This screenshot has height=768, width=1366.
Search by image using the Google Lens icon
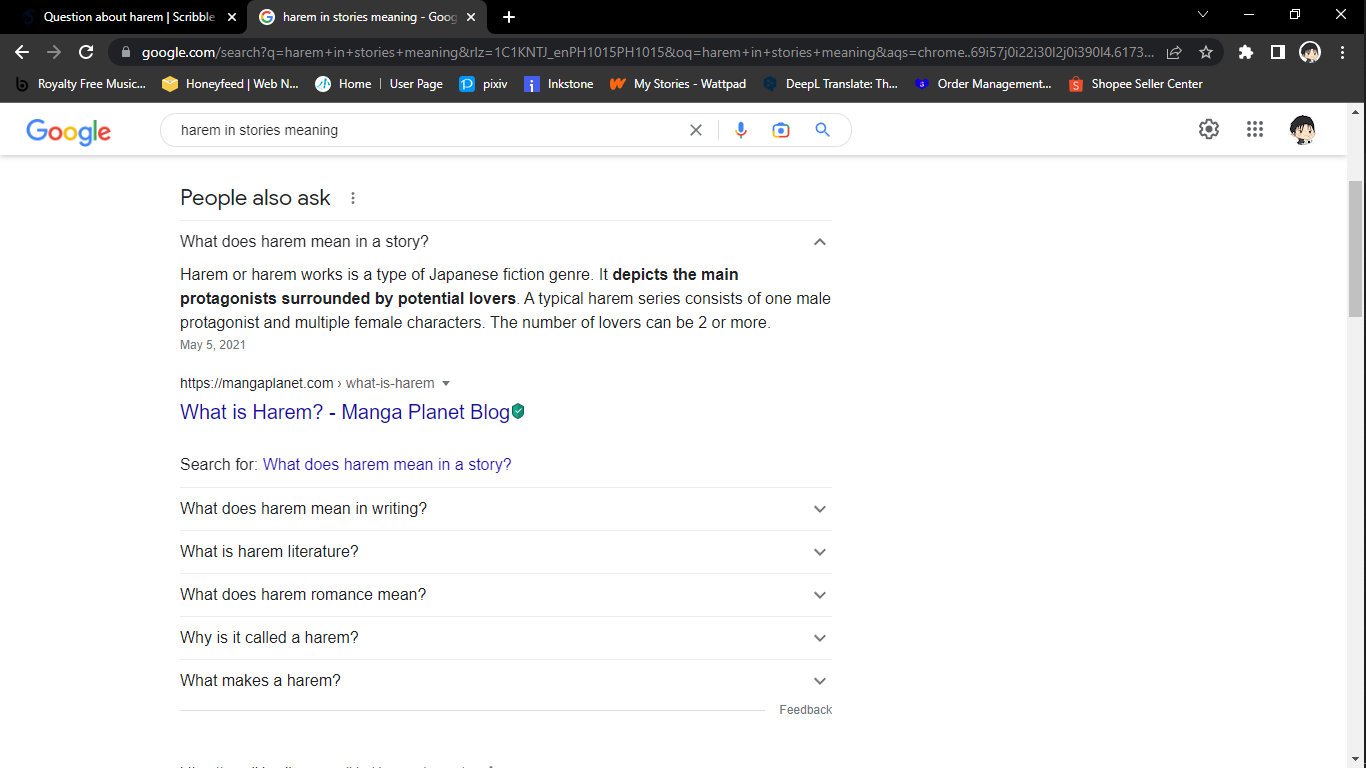[781, 129]
